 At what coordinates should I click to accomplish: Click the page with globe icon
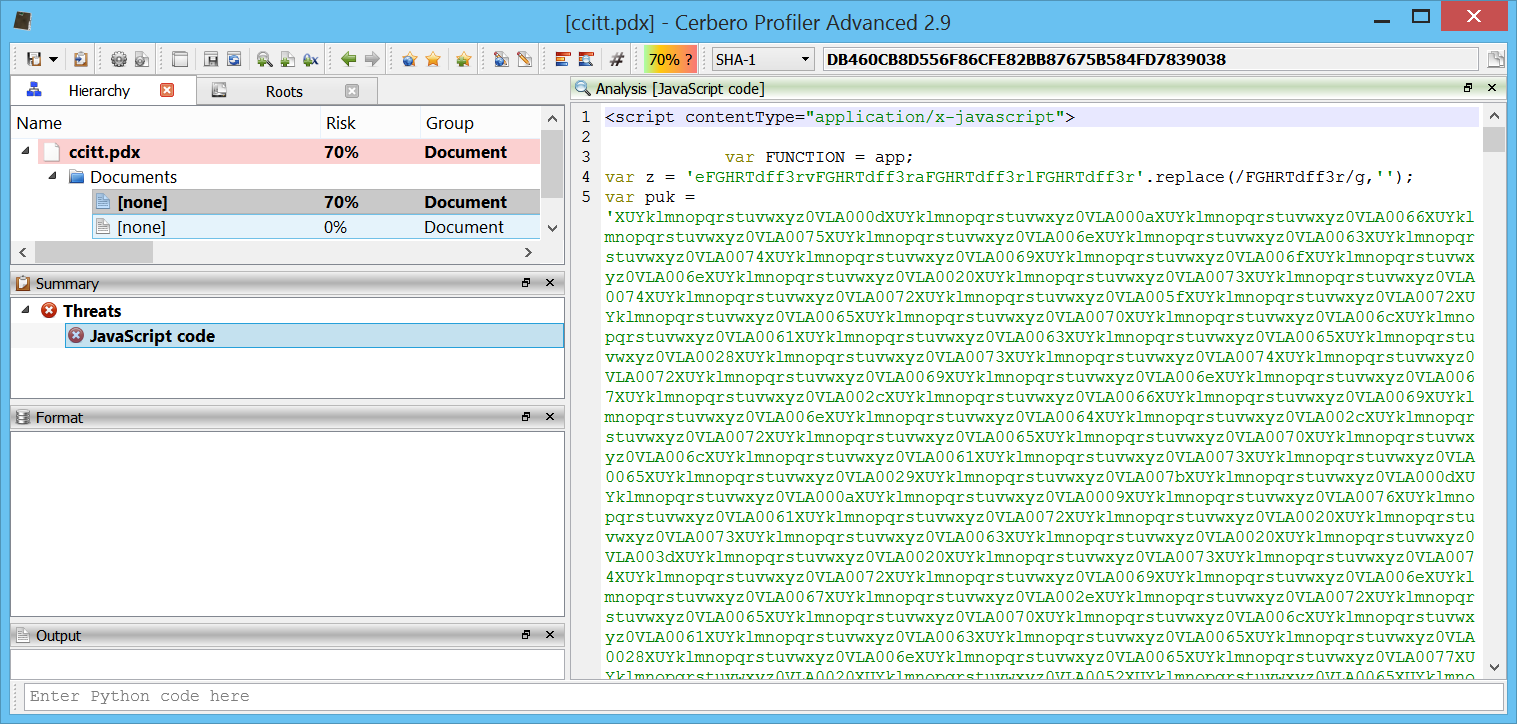click(501, 60)
